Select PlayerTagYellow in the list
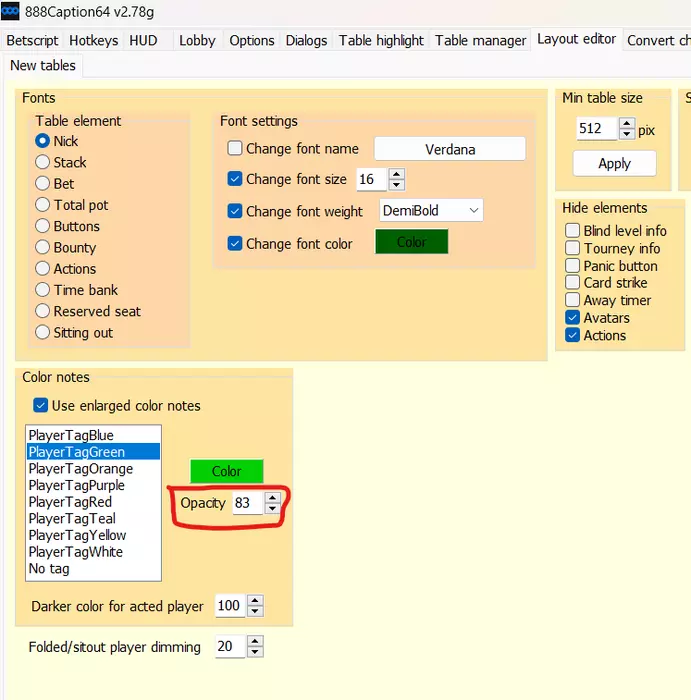The height and width of the screenshot is (700, 691). coord(93,535)
